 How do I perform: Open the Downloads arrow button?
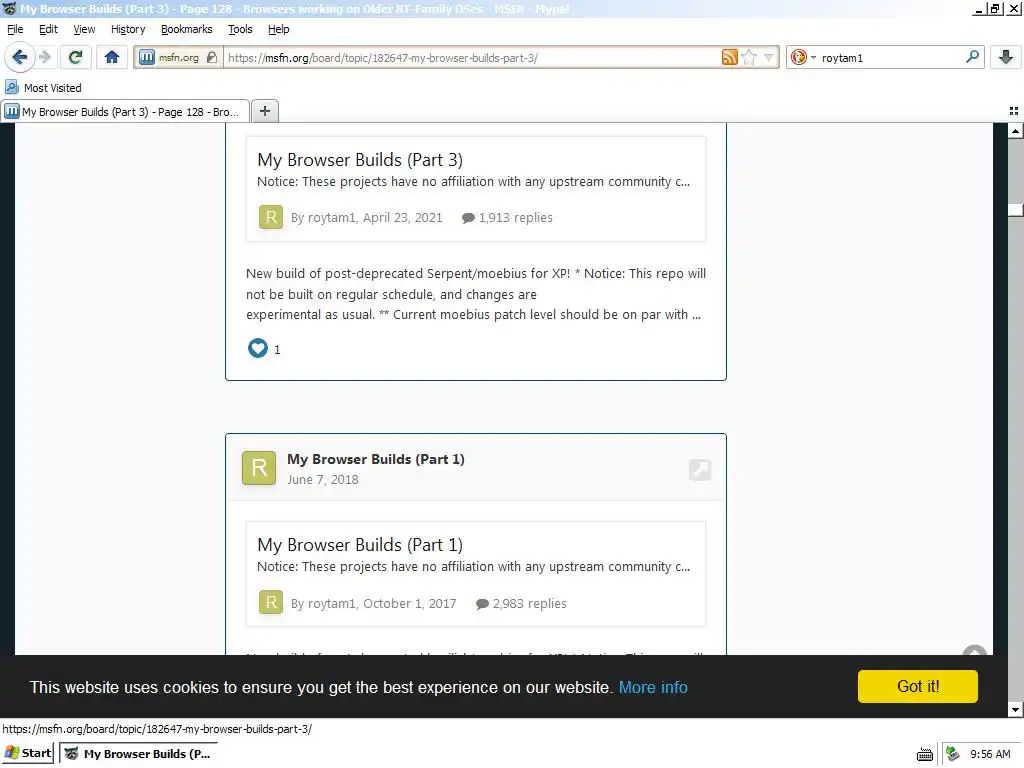pyautogui.click(x=1006, y=57)
